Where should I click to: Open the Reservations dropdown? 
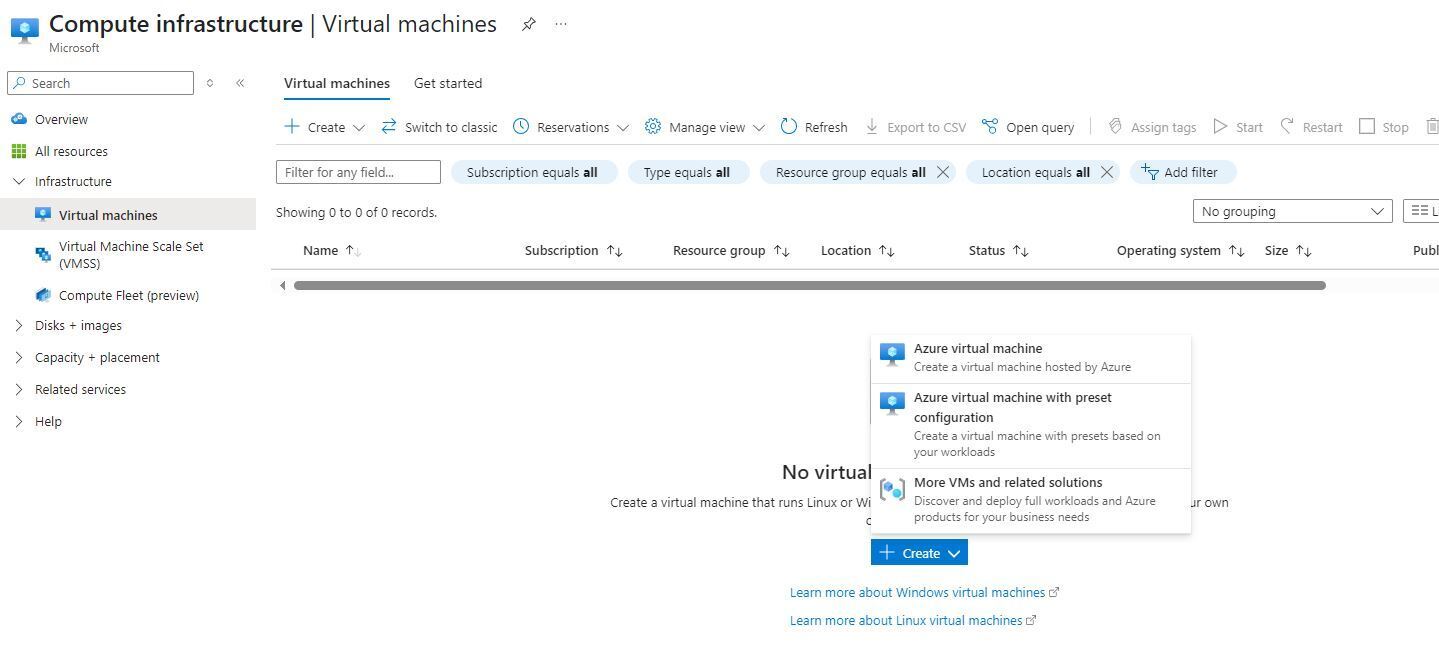click(571, 127)
